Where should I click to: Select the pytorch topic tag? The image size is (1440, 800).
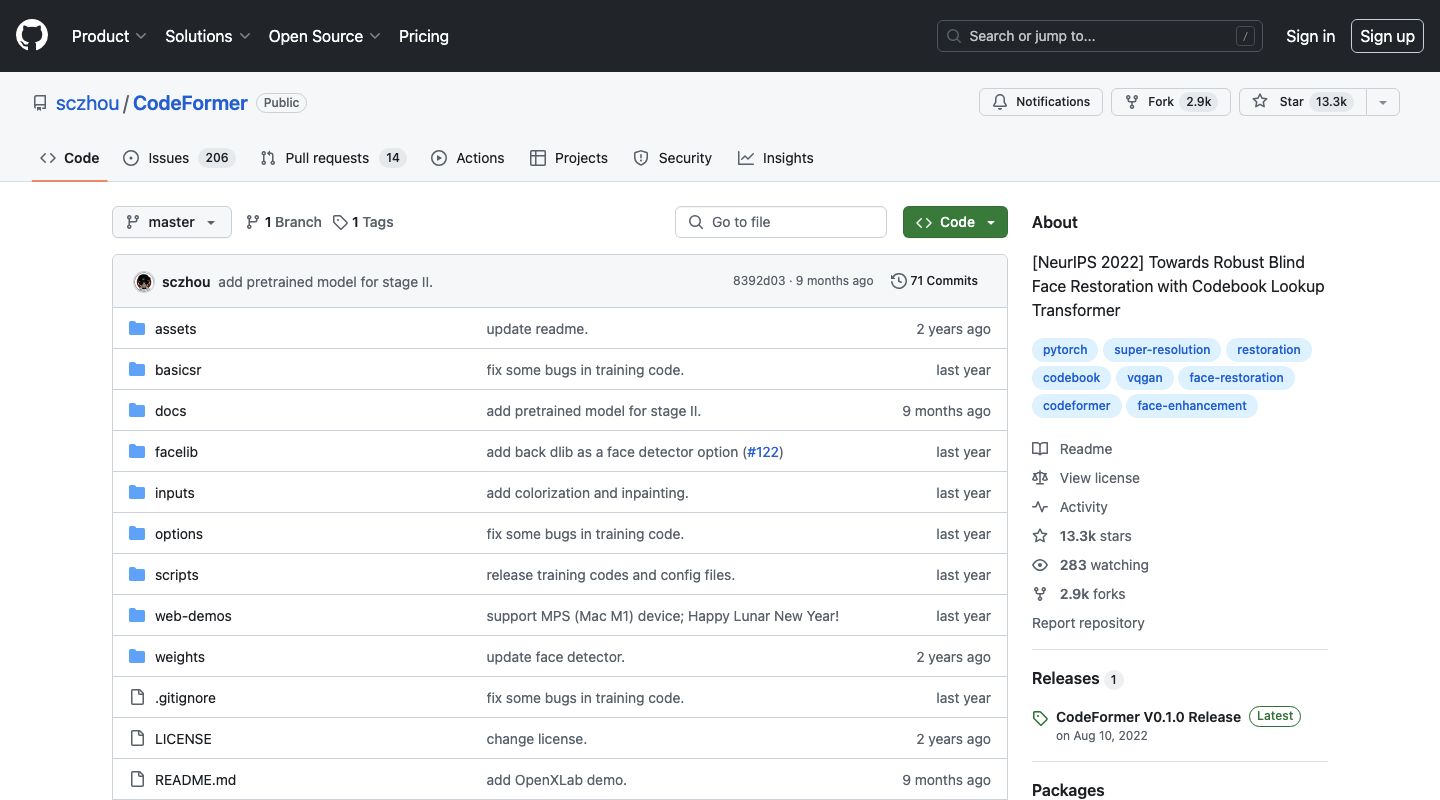point(1065,350)
